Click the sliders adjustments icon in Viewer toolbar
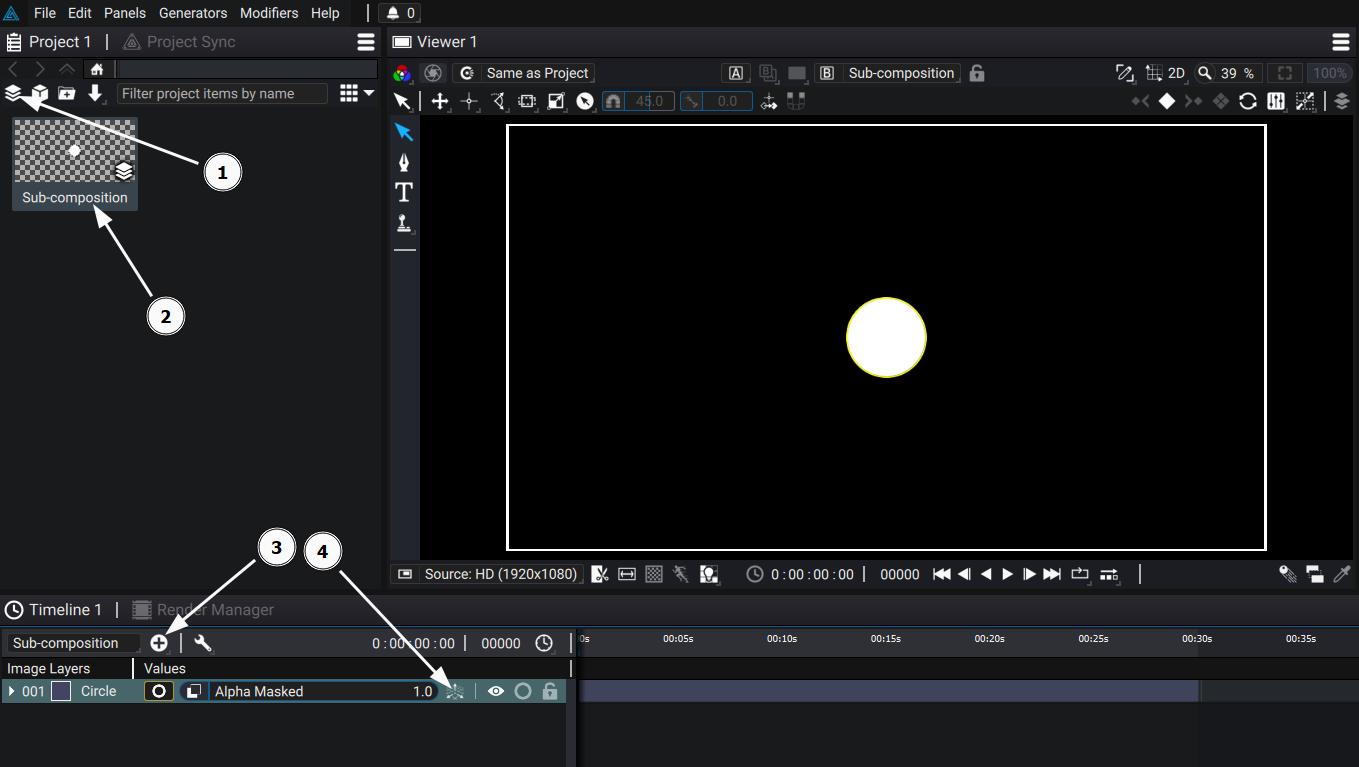This screenshot has width=1359, height=767. click(1276, 101)
